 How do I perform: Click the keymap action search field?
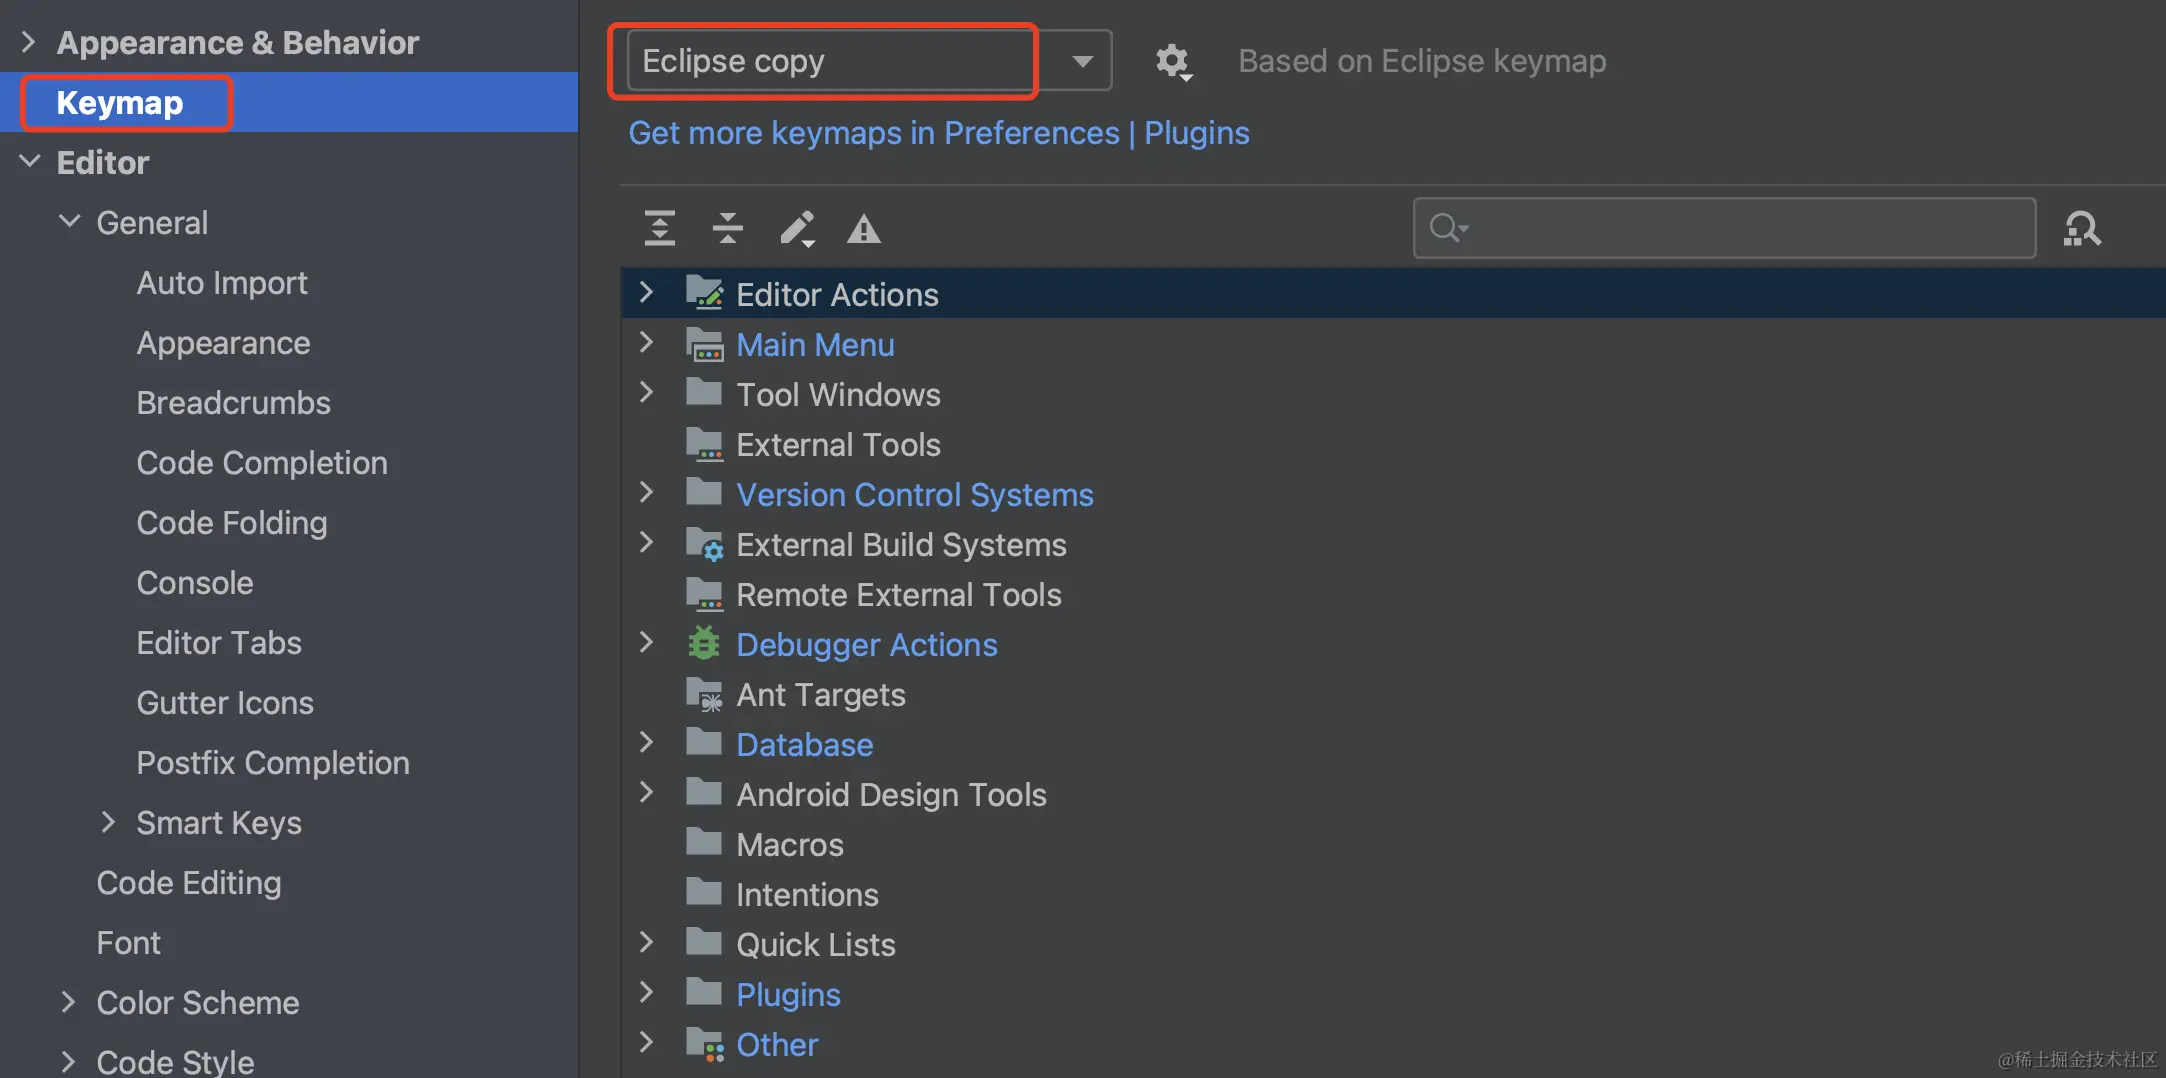pyautogui.click(x=1740, y=228)
